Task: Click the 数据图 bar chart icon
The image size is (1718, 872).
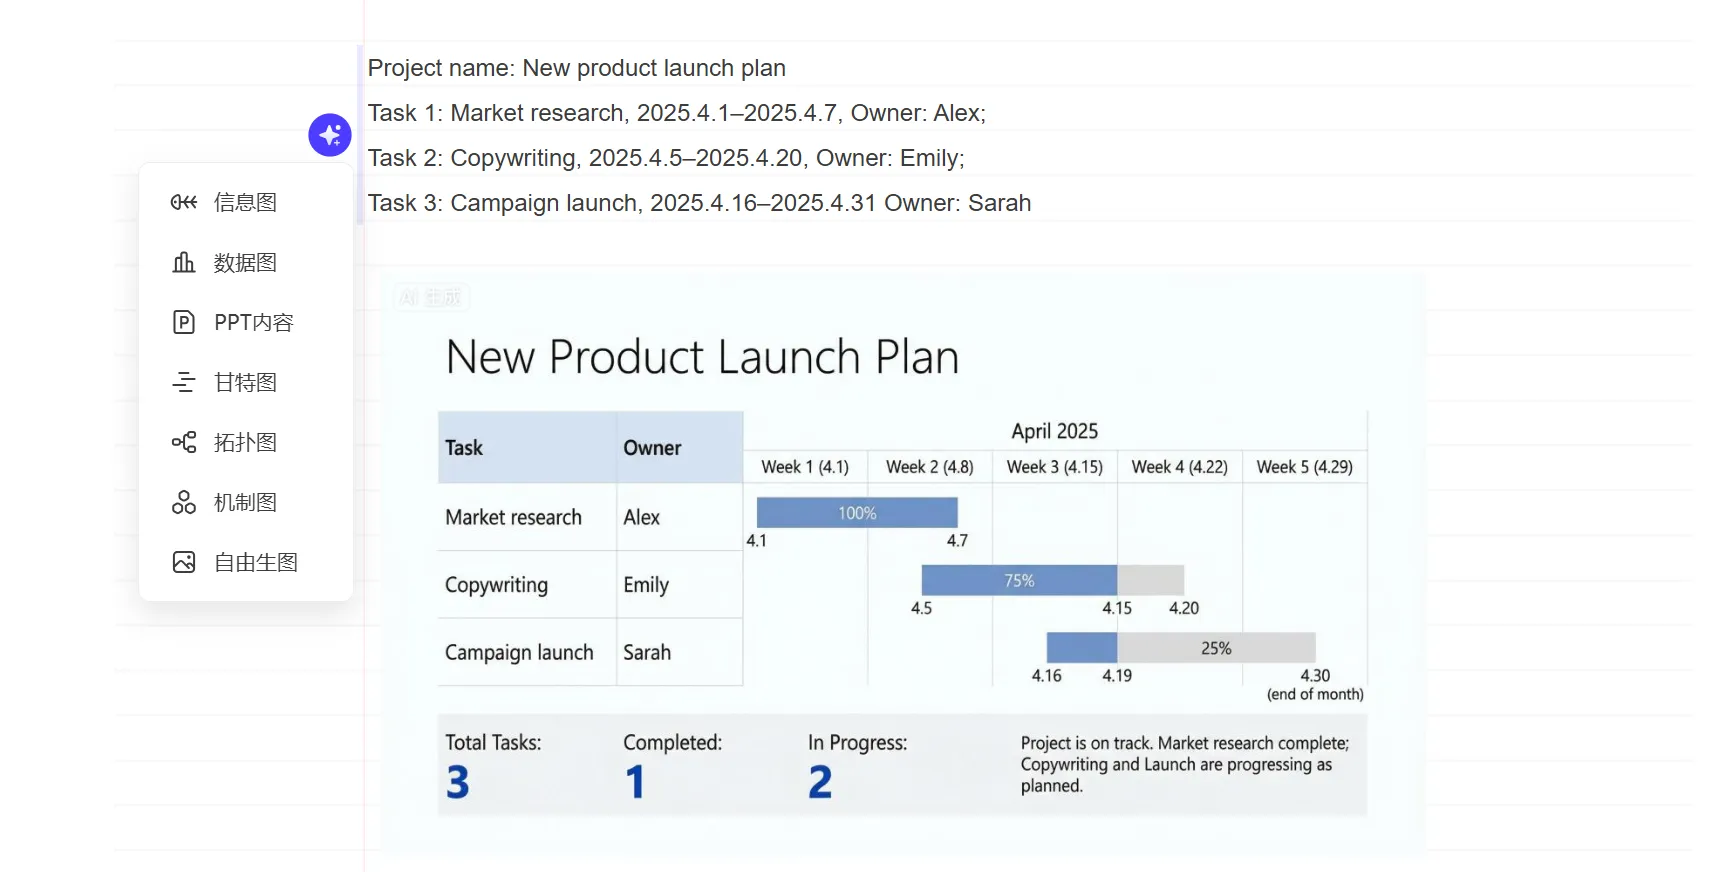Action: 184,263
